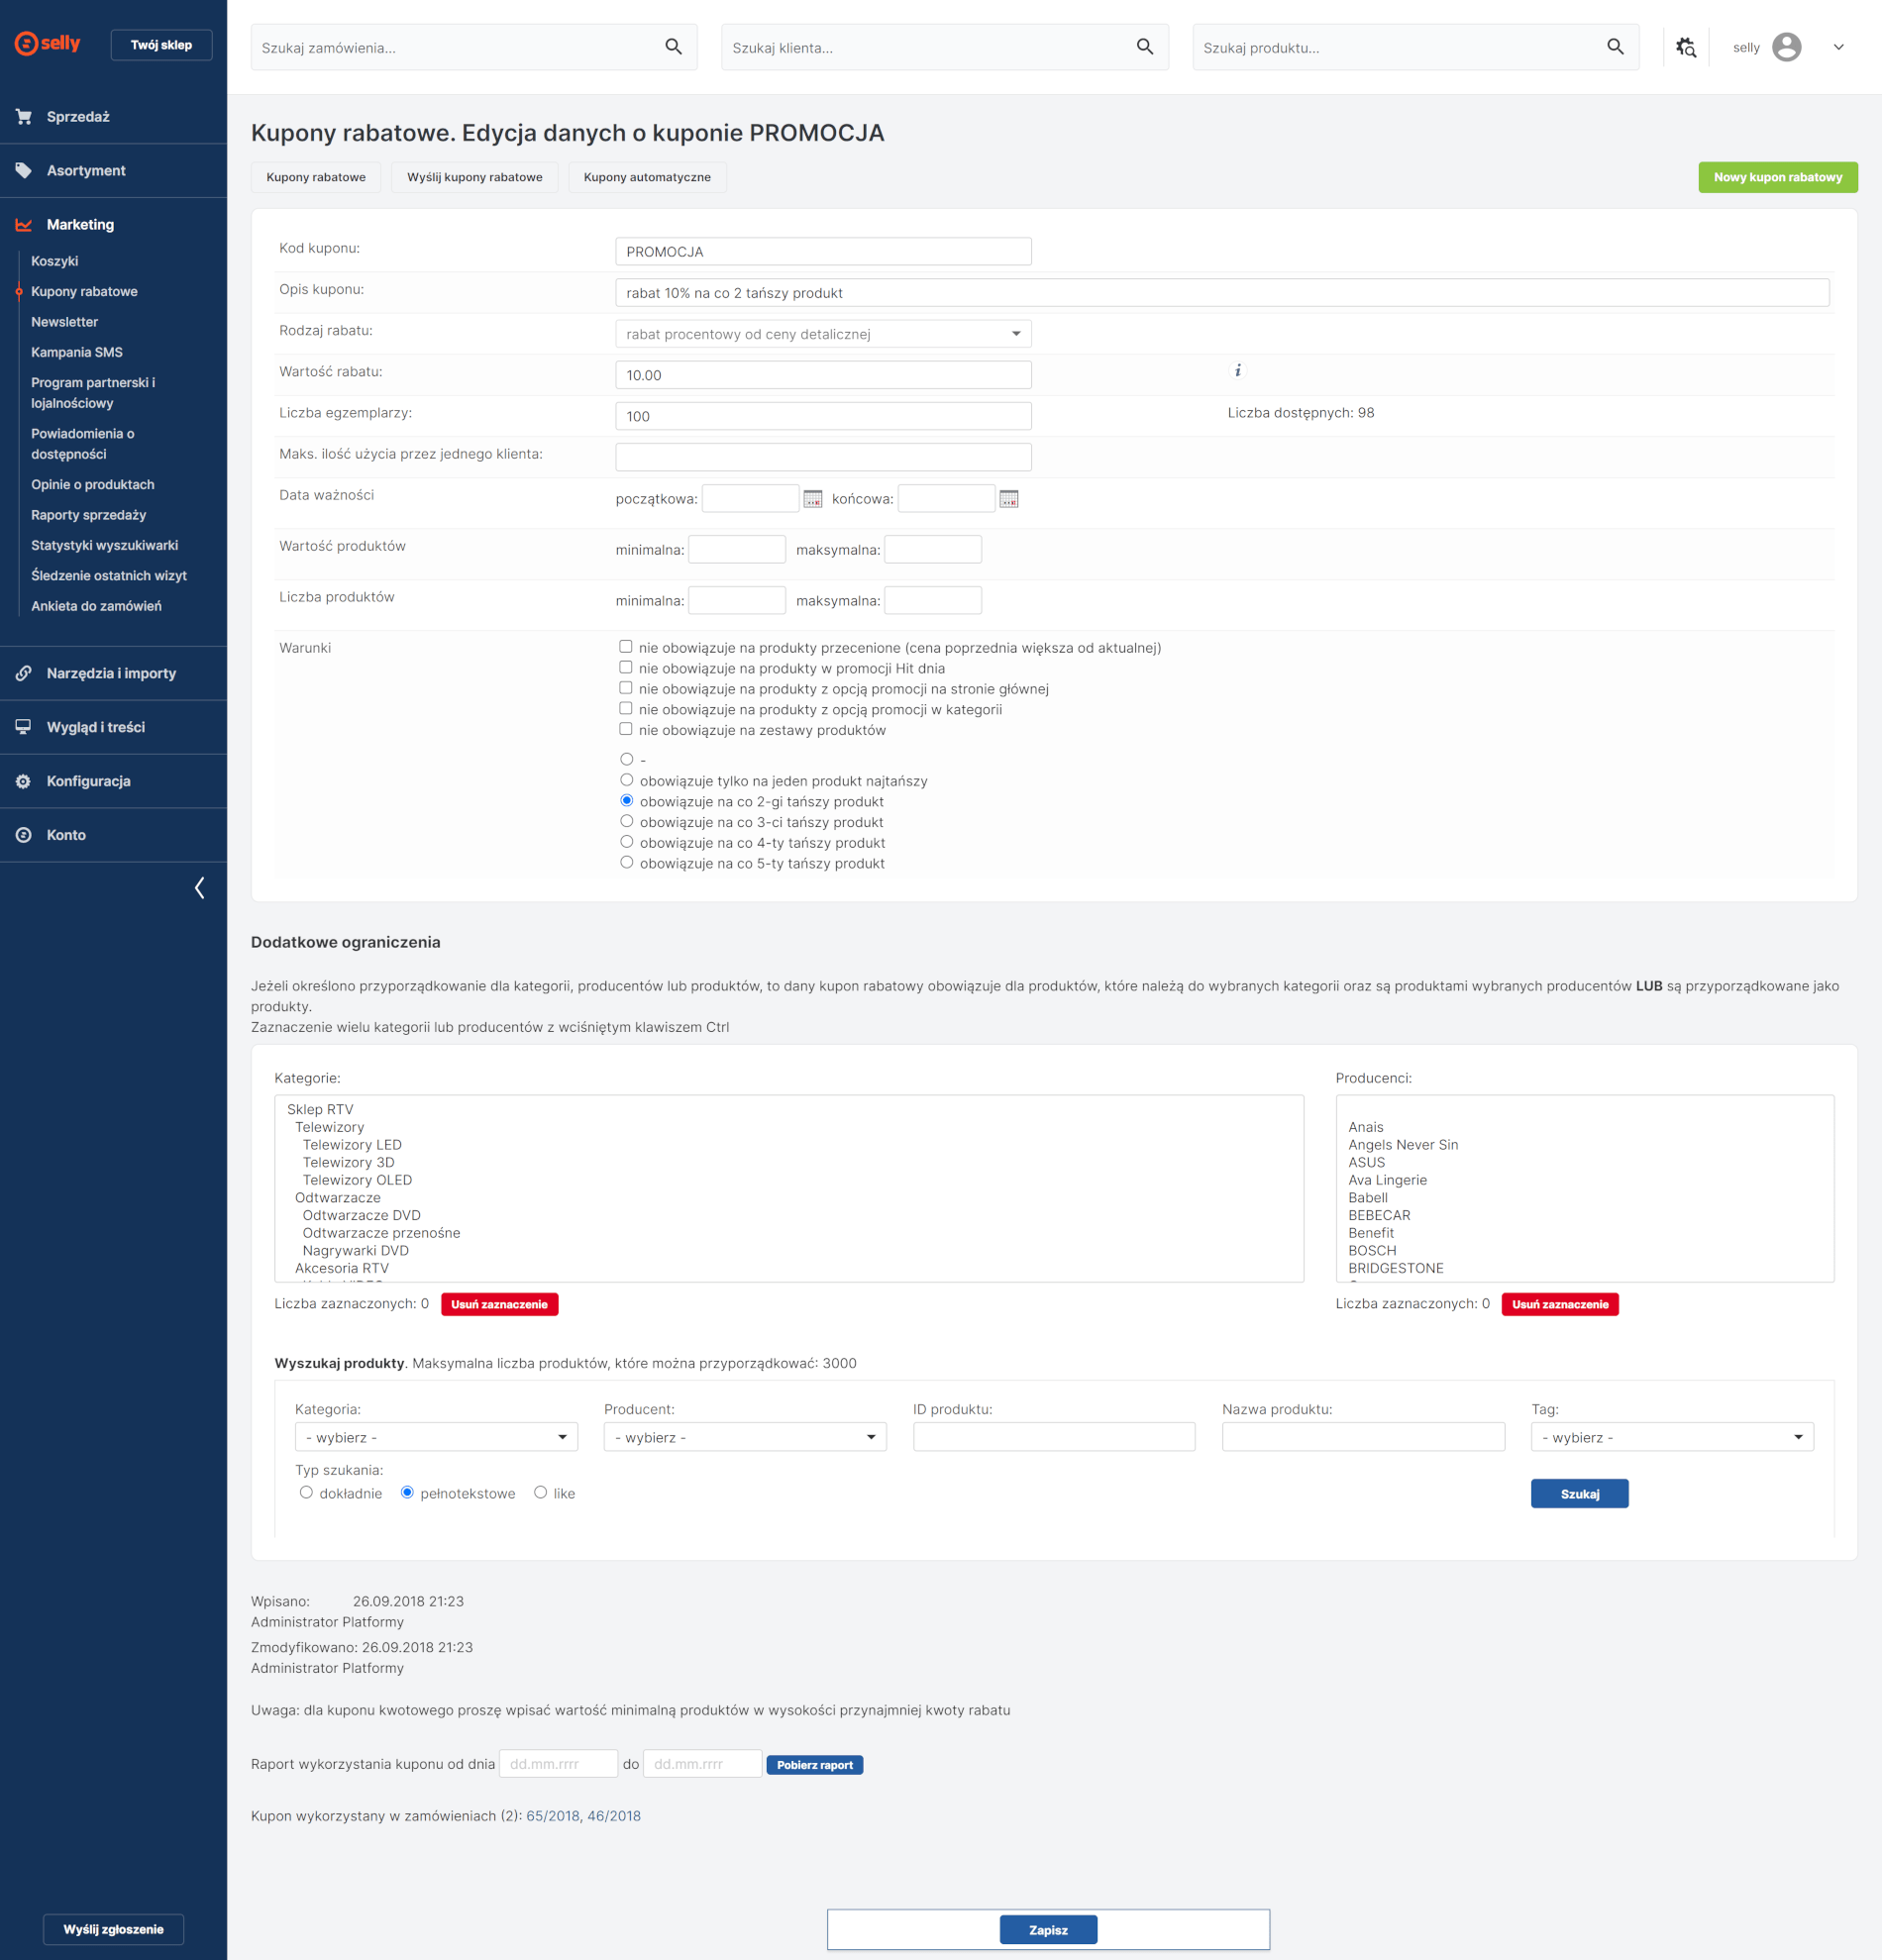Check the 'promocji w kategorii' option
Image resolution: width=1882 pixels, height=1960 pixels.
click(x=625, y=709)
